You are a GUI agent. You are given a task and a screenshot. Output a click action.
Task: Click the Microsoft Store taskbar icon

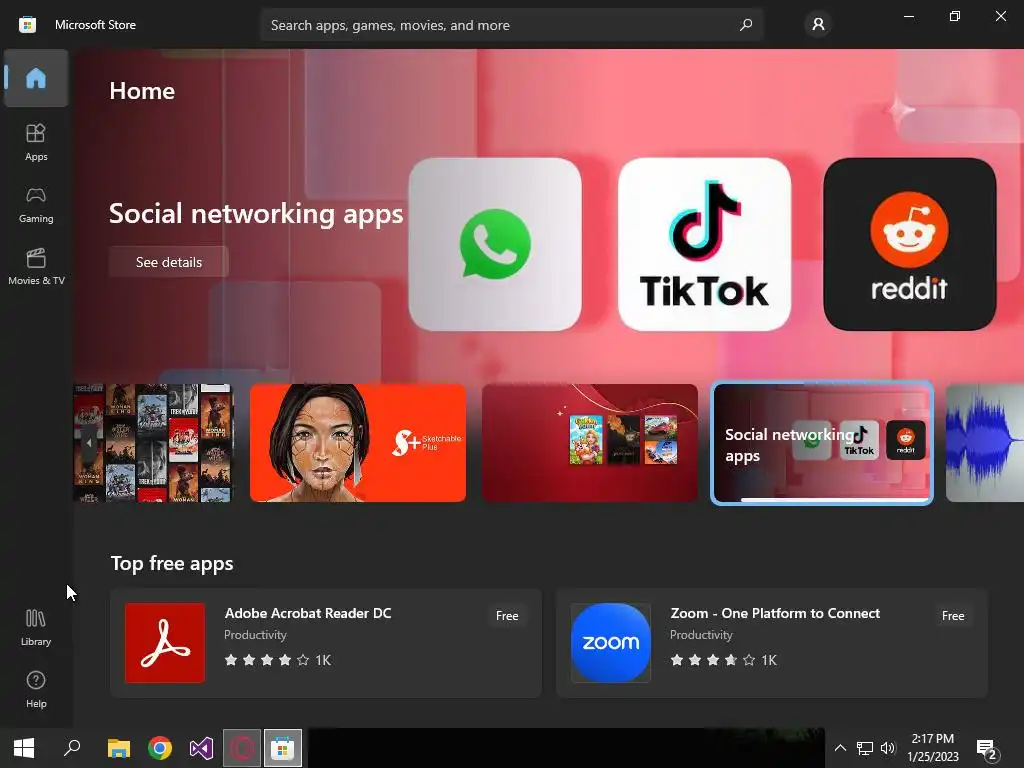283,748
